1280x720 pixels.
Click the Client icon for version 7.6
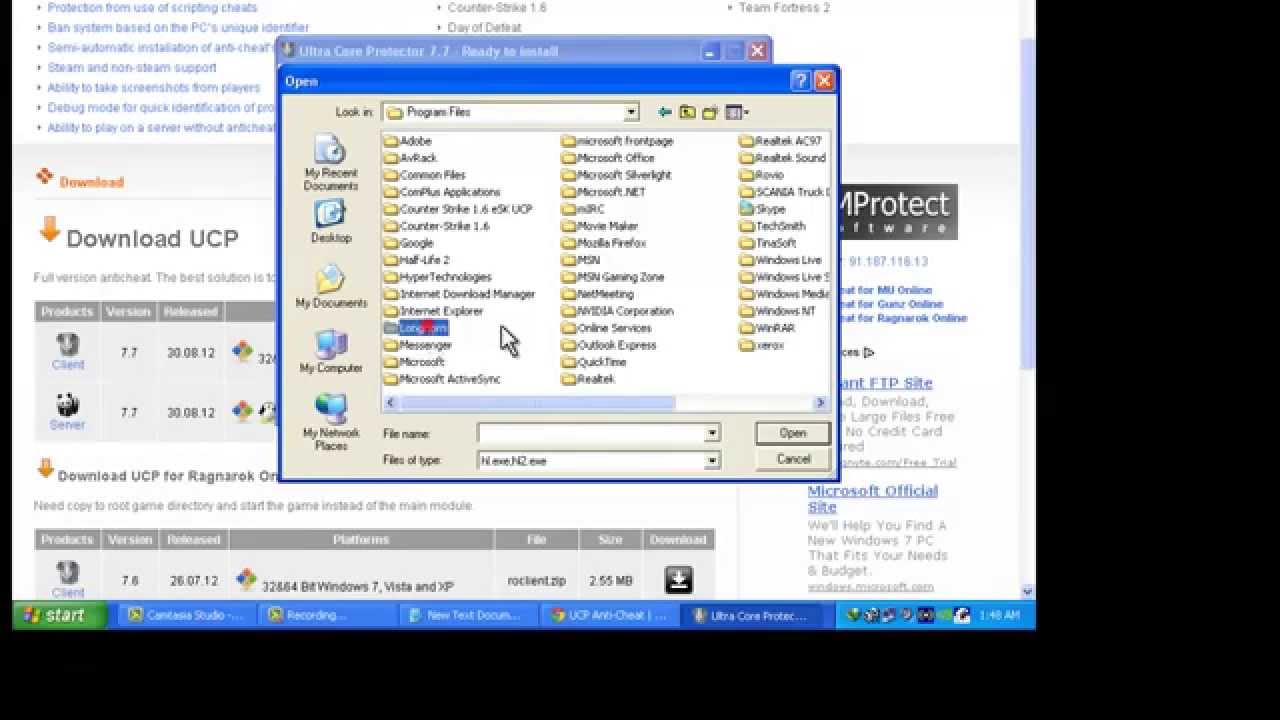point(68,573)
